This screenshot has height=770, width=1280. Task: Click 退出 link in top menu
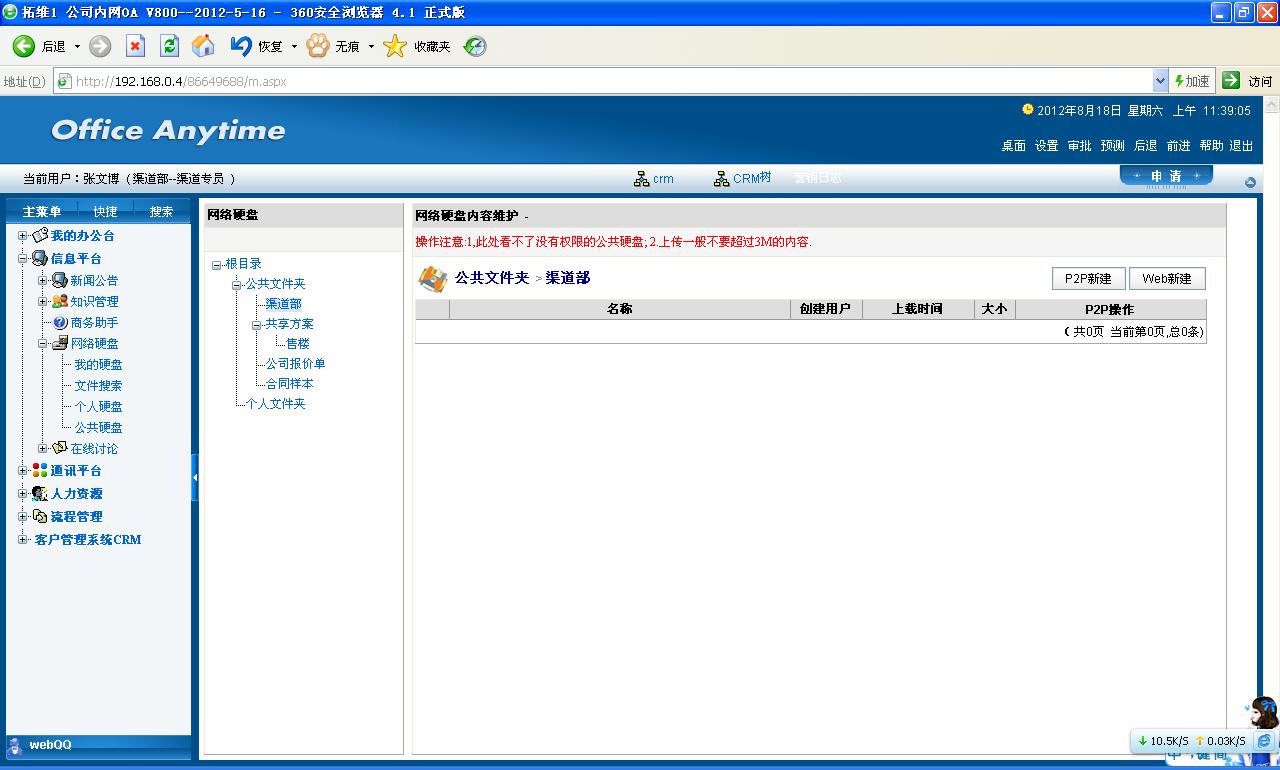tap(1241, 146)
